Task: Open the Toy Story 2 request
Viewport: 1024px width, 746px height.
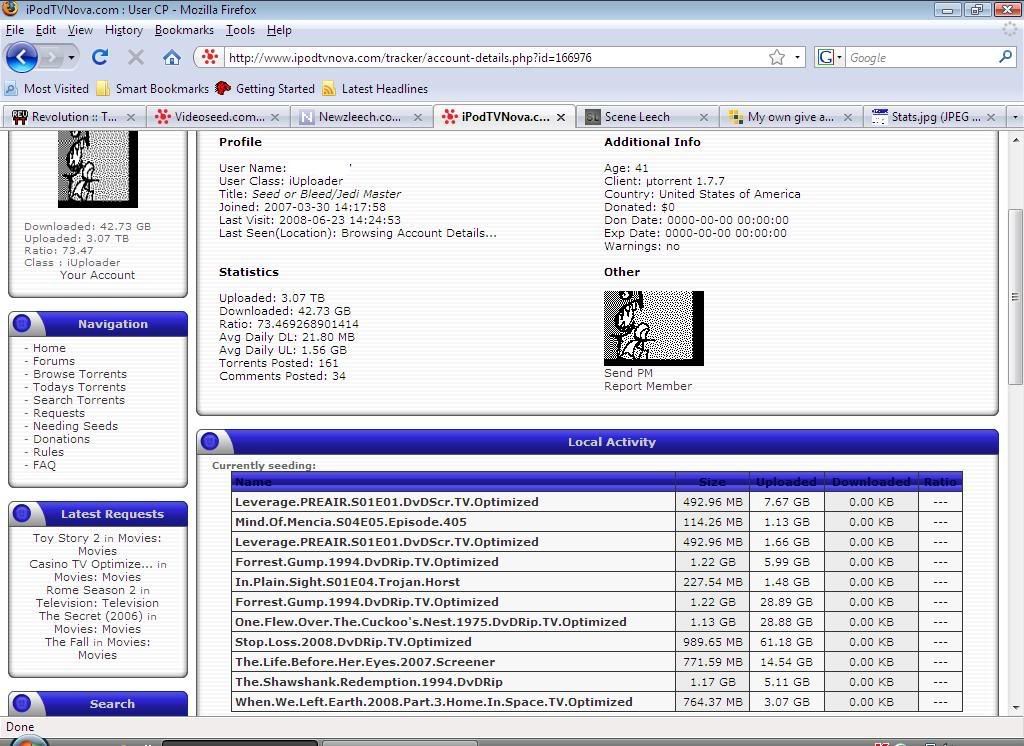Action: 66,538
